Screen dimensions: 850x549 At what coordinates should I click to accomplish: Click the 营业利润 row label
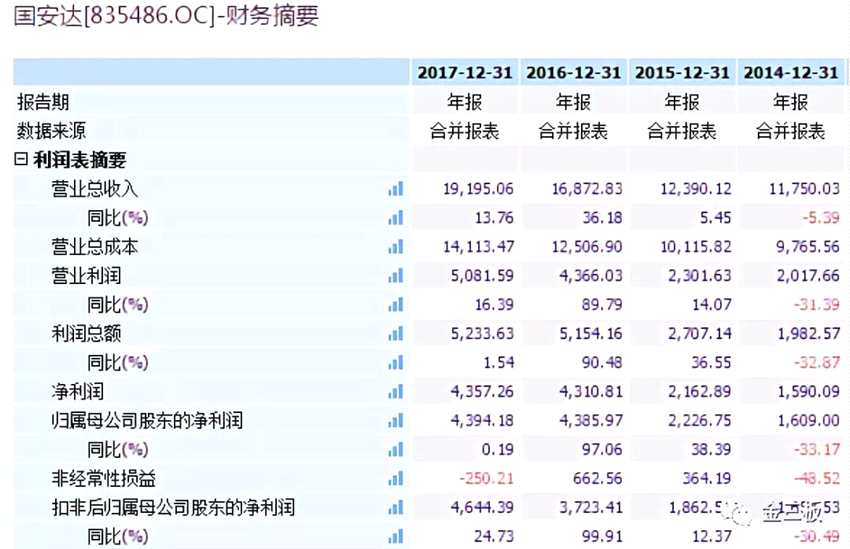(x=86, y=276)
